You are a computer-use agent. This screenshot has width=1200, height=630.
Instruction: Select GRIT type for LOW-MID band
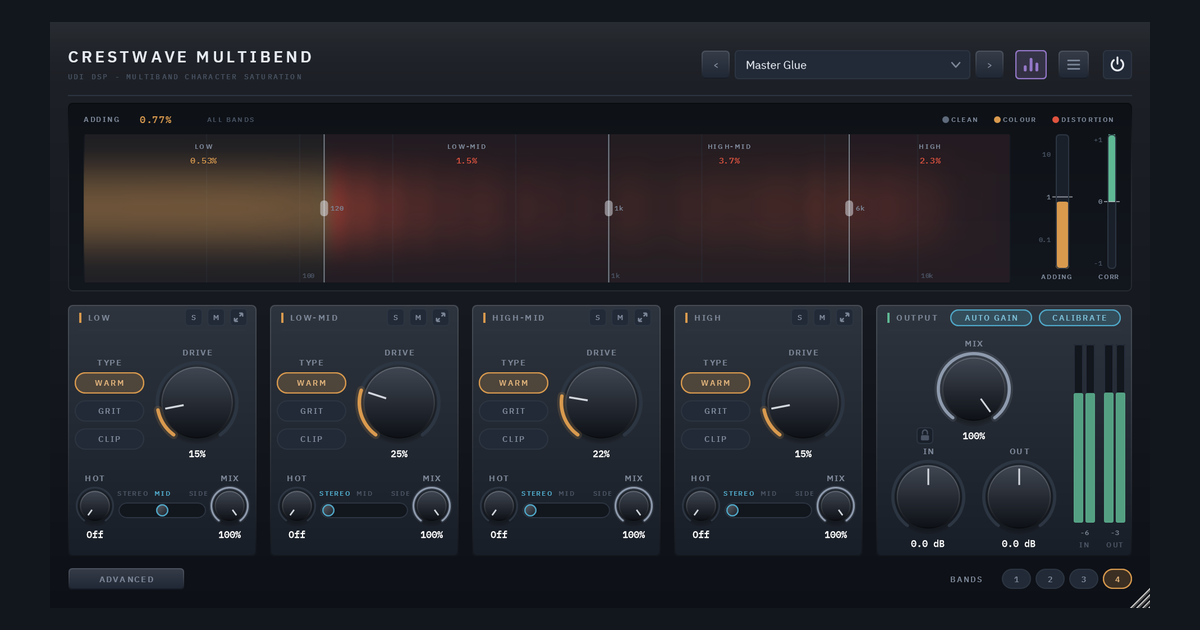311,411
